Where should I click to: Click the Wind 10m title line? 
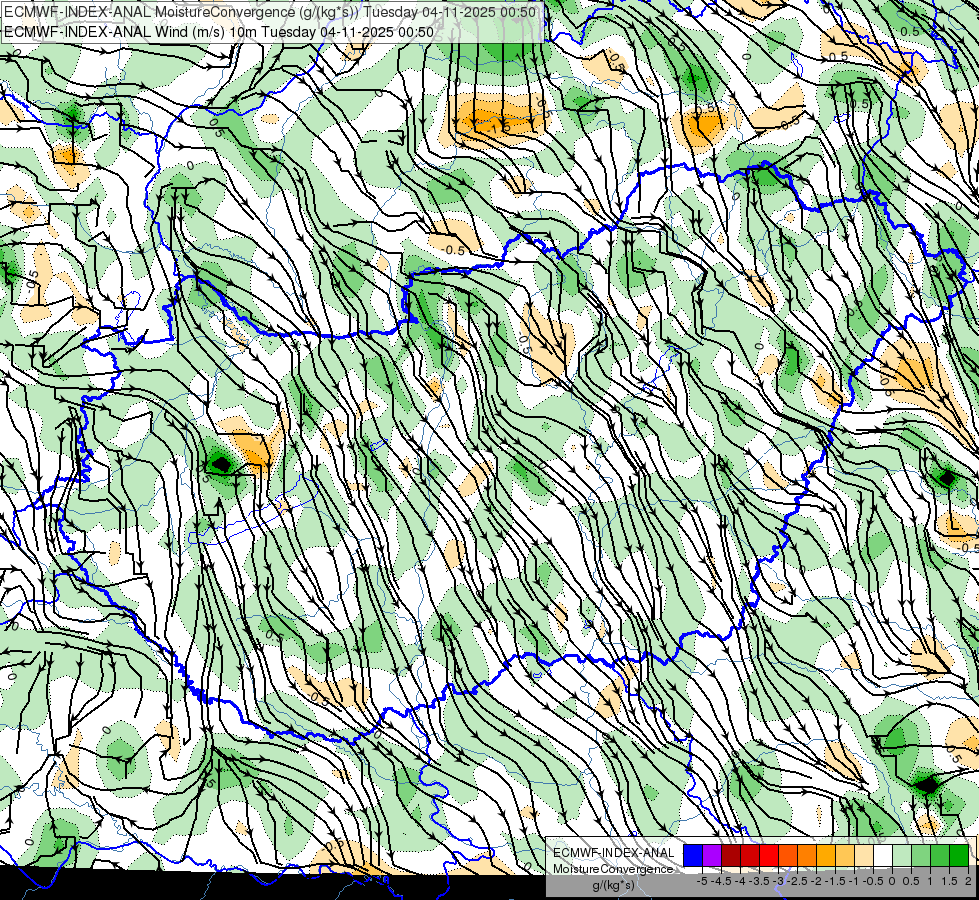pos(219,31)
